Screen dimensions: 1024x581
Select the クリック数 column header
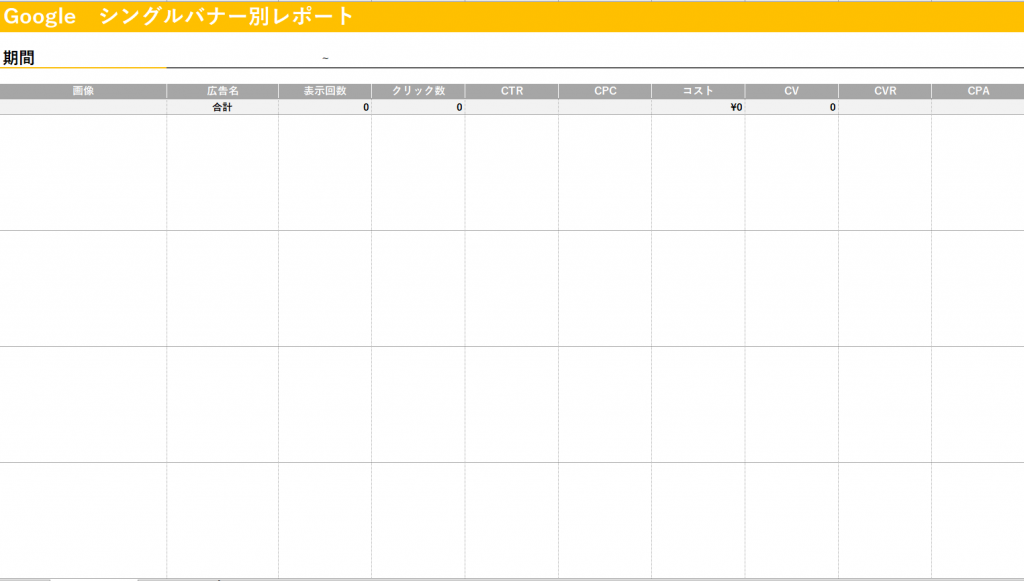click(x=418, y=91)
